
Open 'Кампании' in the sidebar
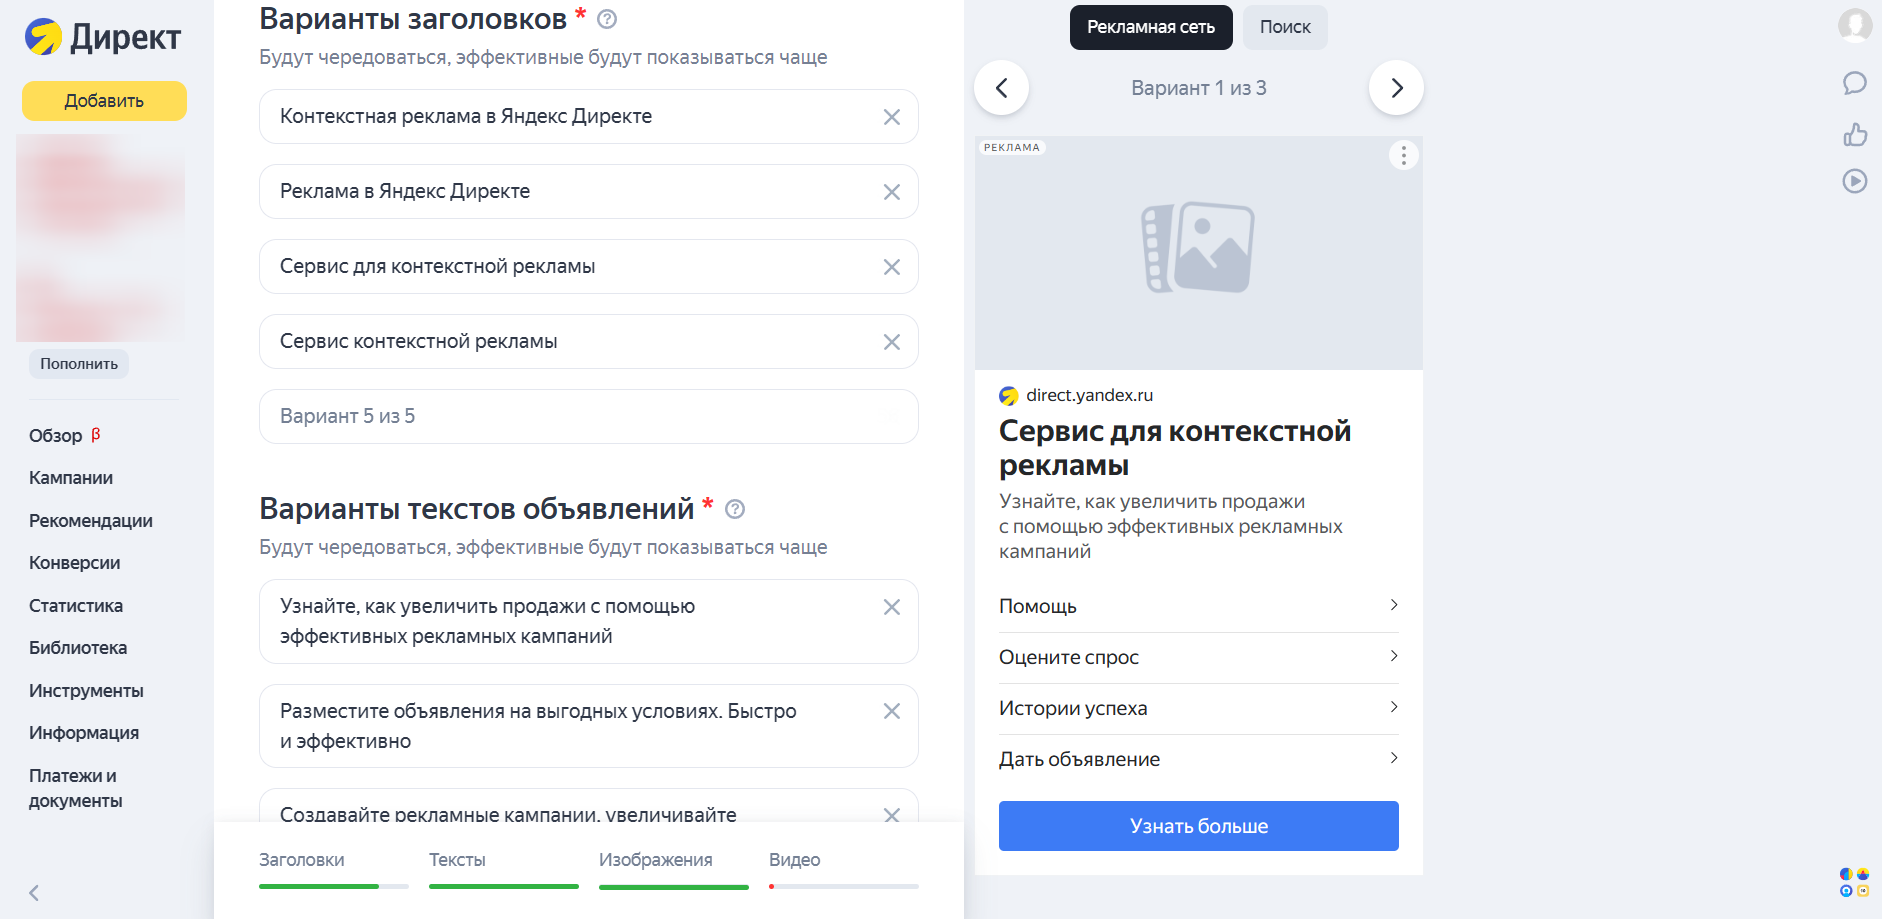71,478
